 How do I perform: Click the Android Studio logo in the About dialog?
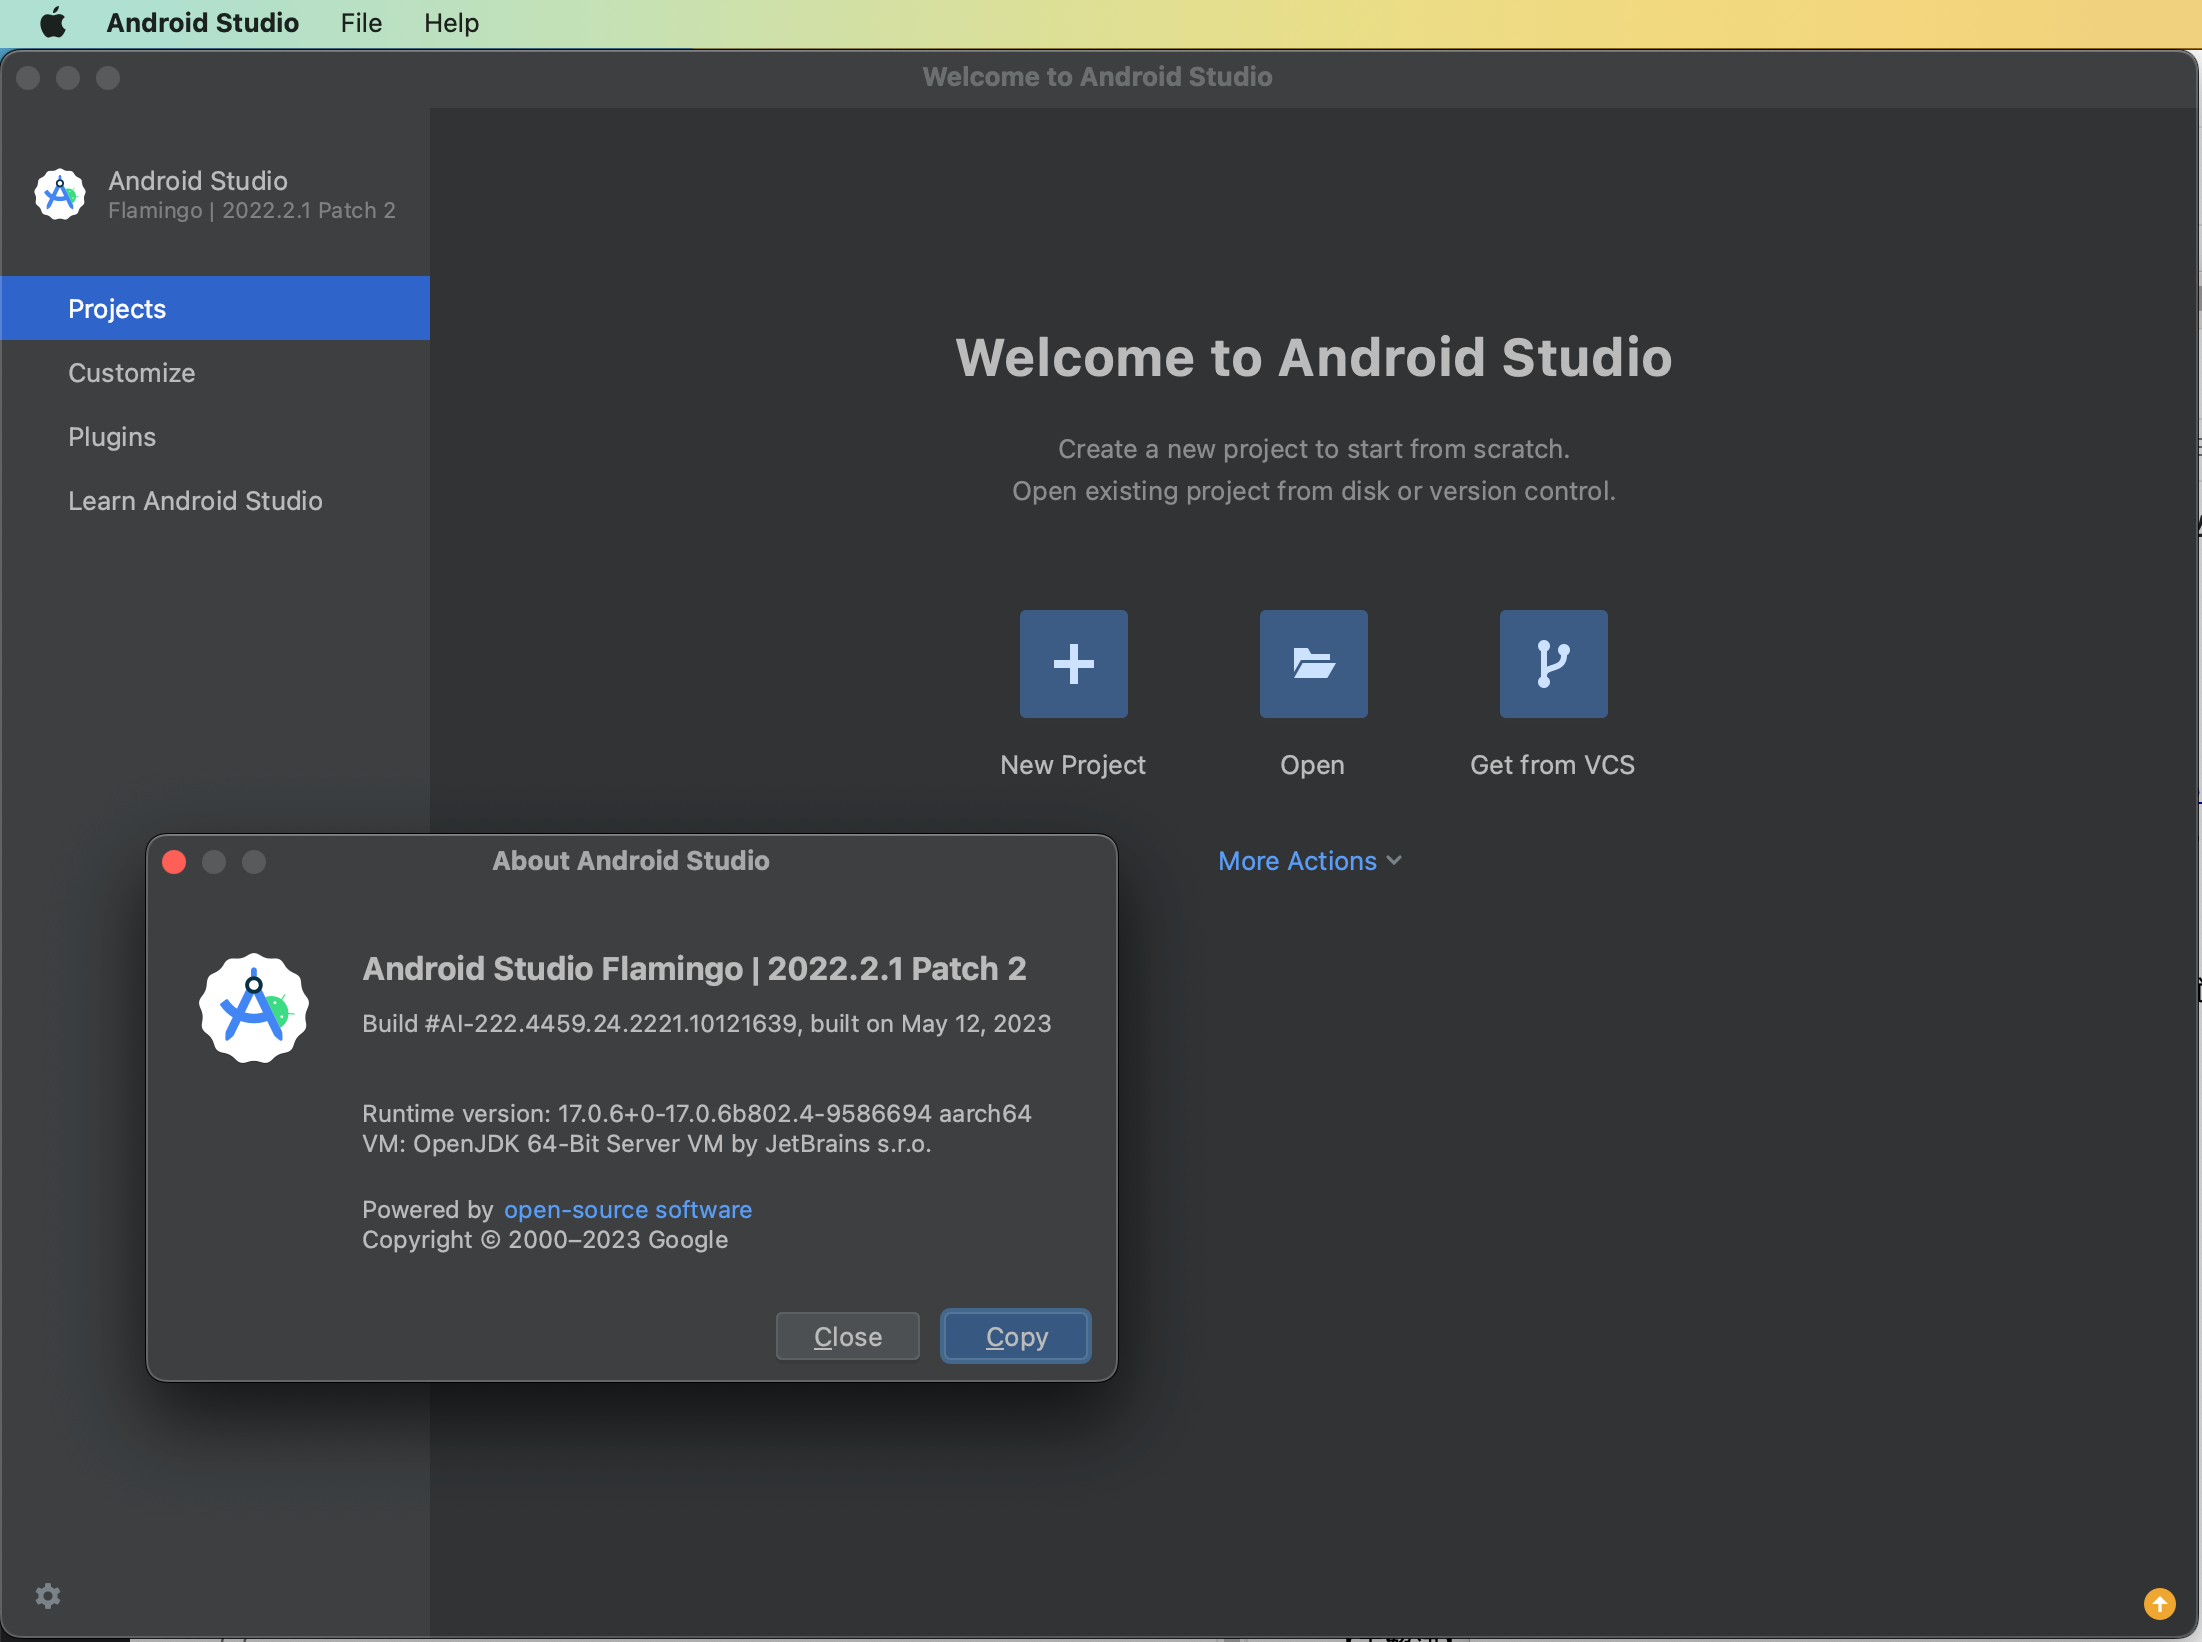pyautogui.click(x=254, y=1007)
